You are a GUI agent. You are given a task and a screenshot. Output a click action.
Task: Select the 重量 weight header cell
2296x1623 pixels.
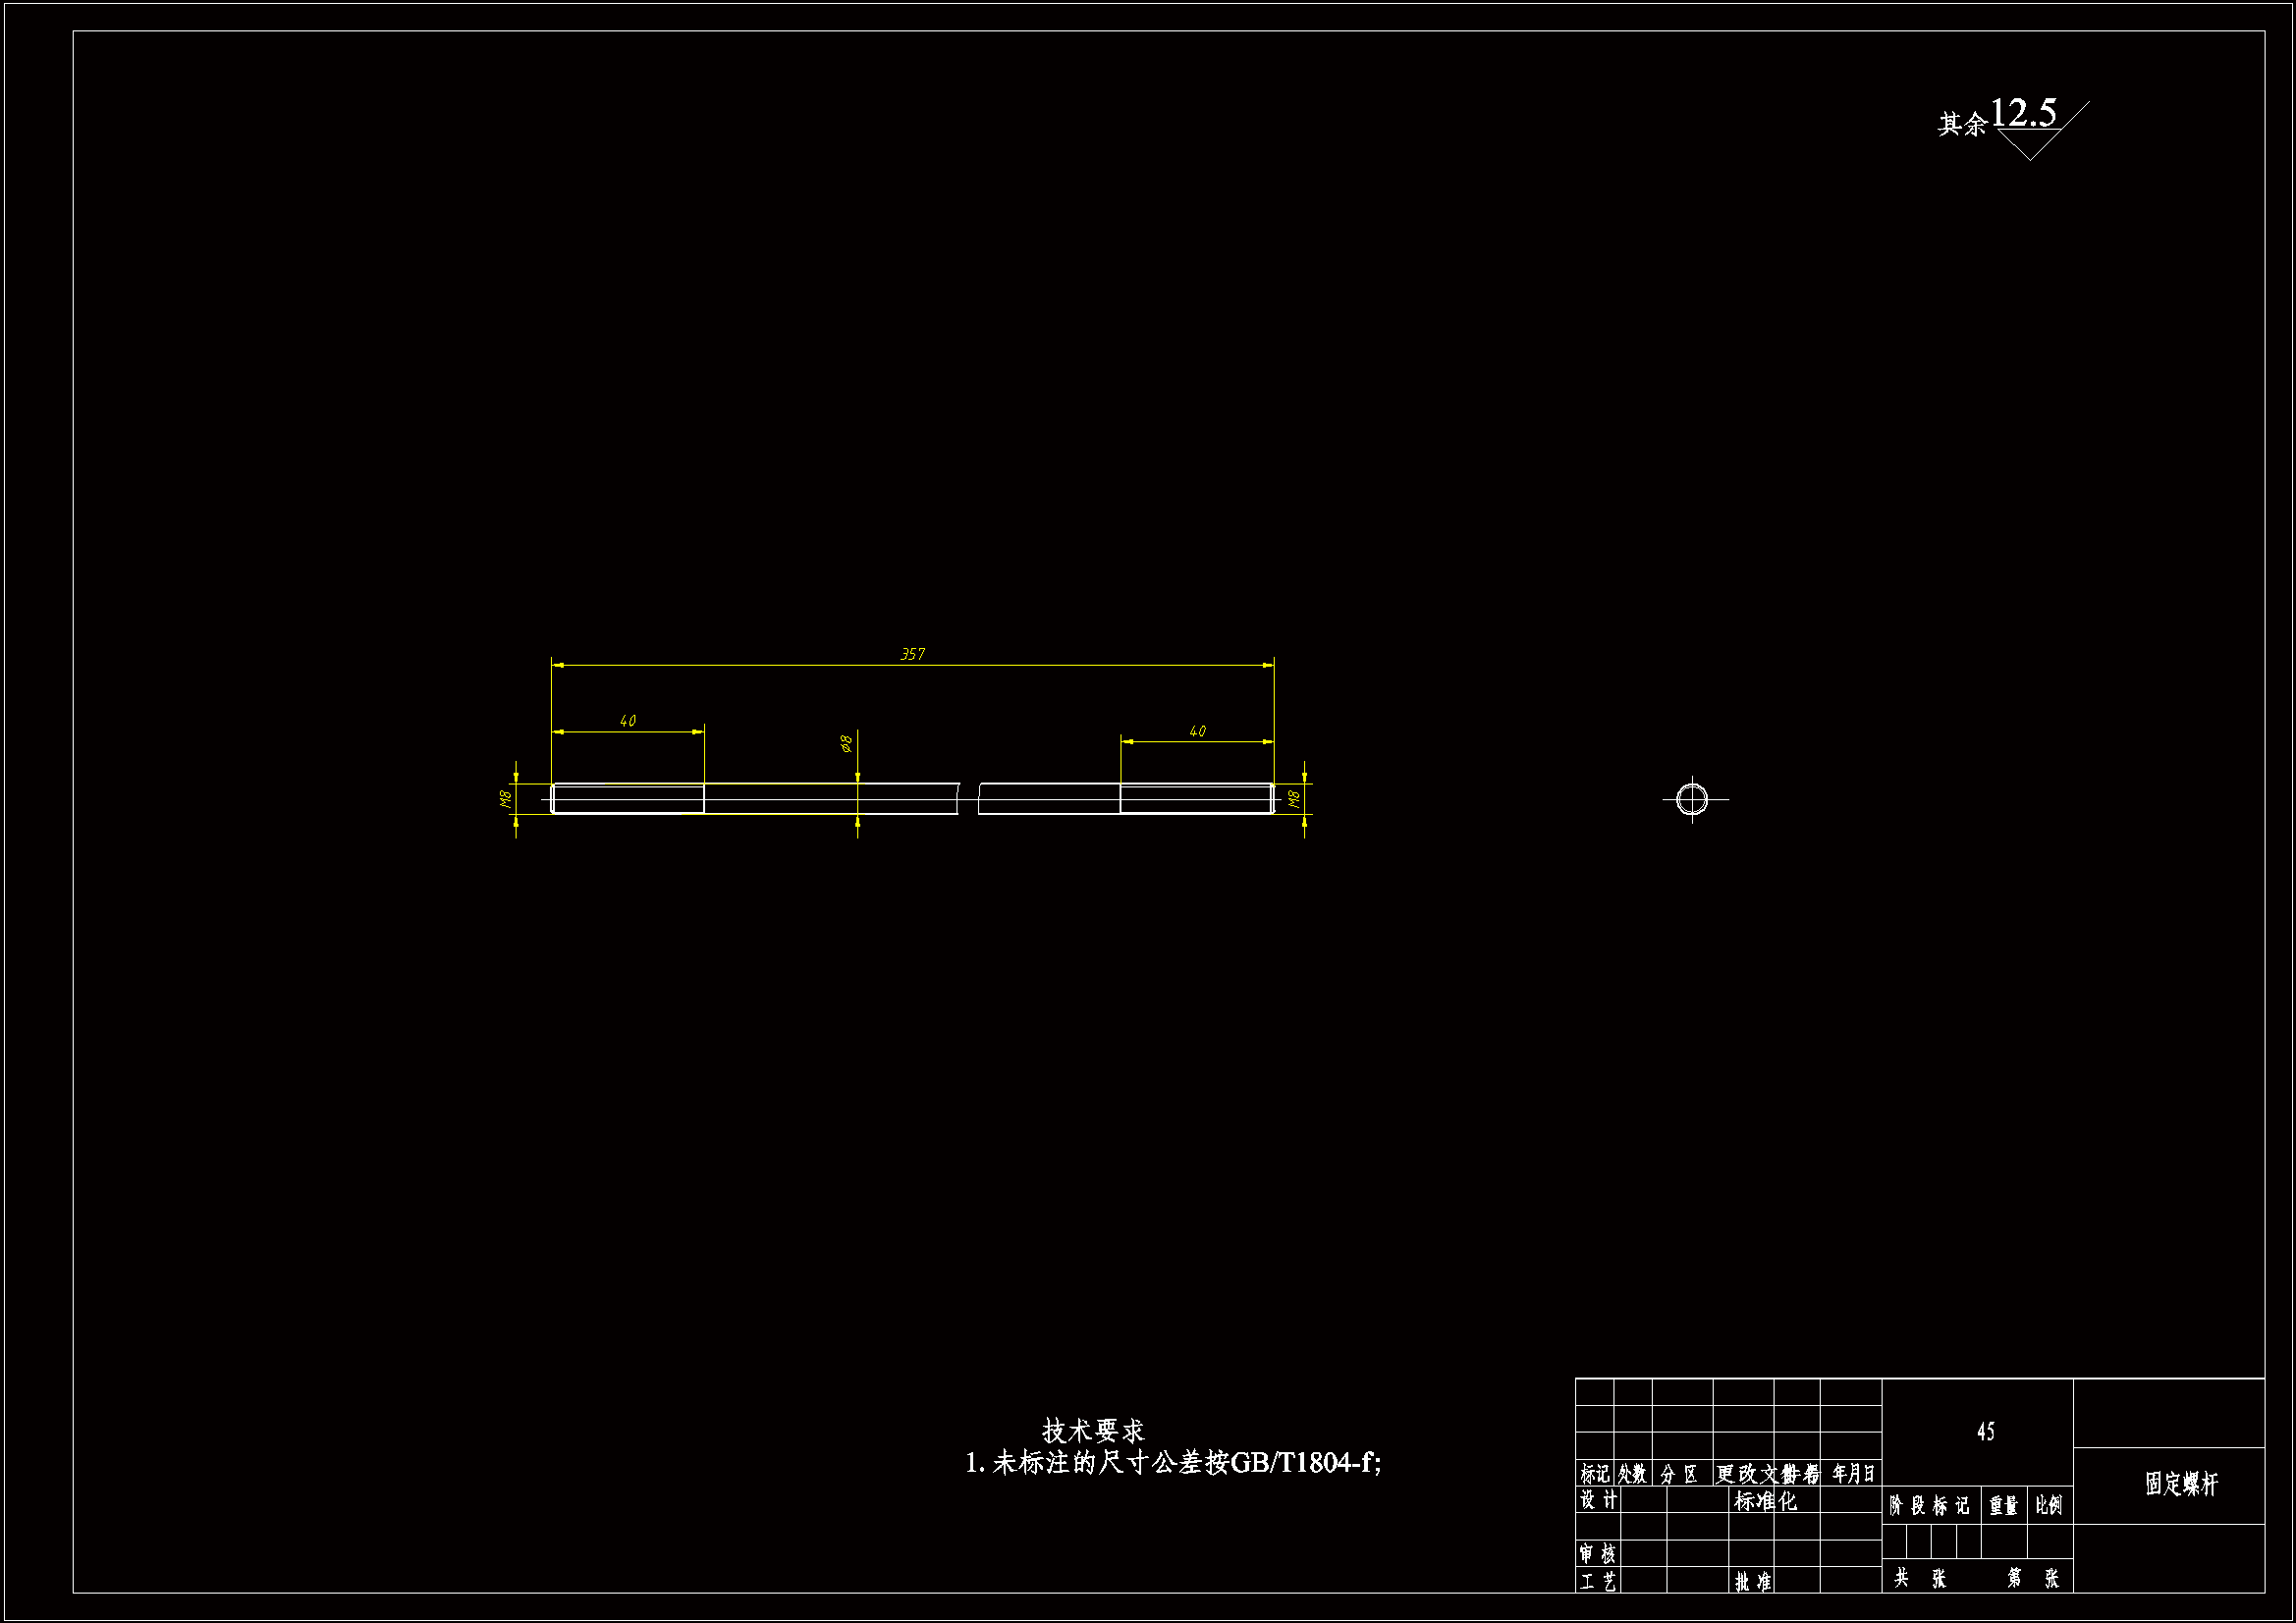(x=2003, y=1505)
